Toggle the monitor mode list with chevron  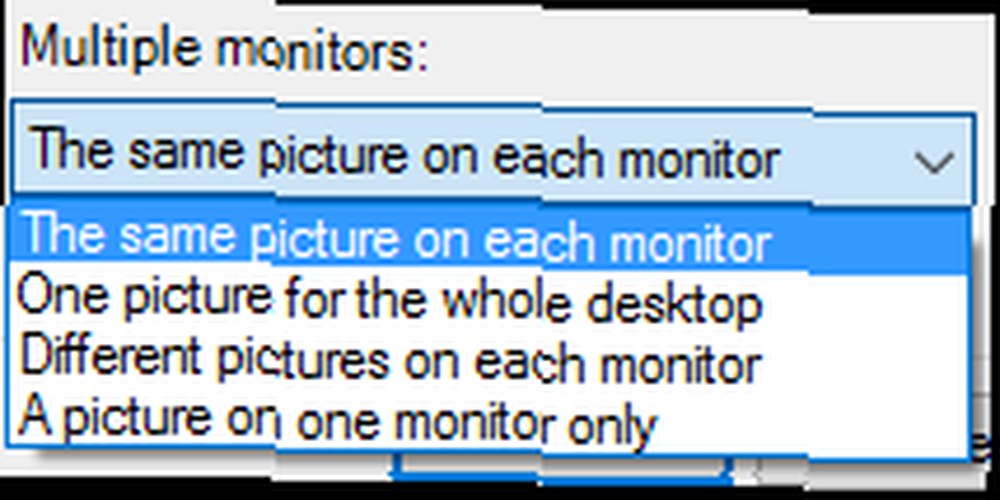click(934, 162)
